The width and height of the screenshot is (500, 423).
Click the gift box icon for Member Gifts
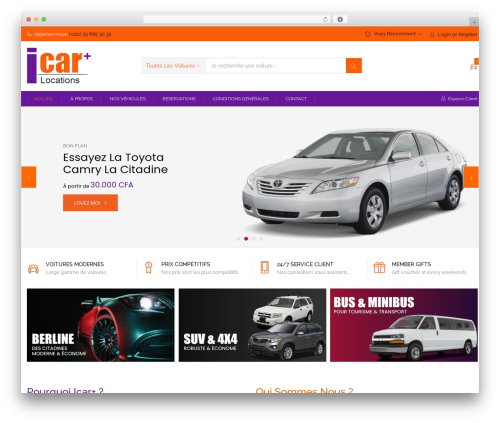[x=379, y=267]
